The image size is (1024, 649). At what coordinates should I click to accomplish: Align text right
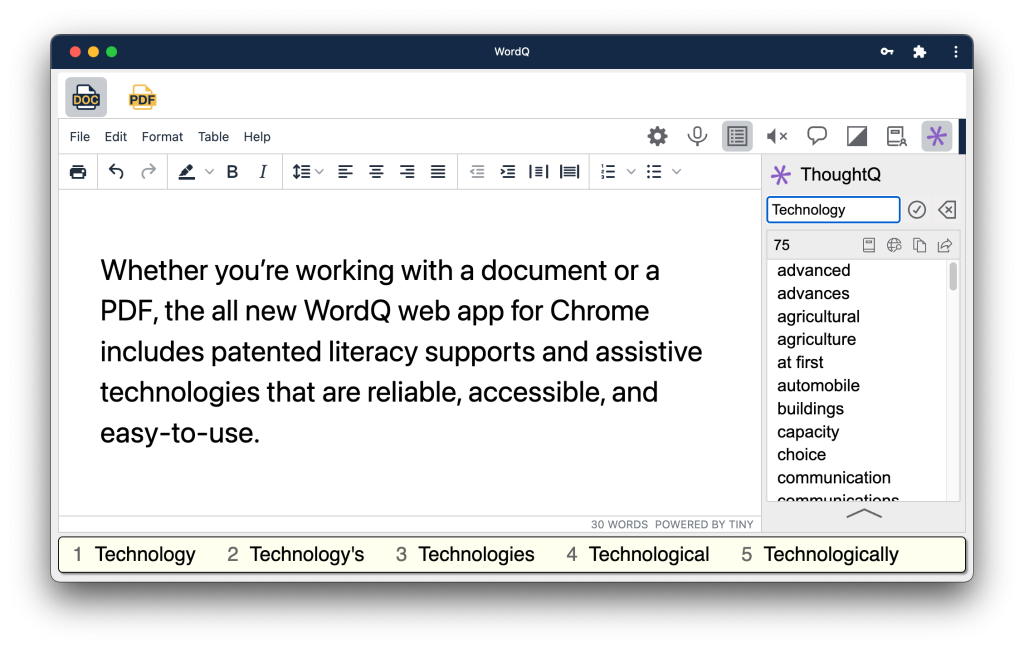[407, 172]
